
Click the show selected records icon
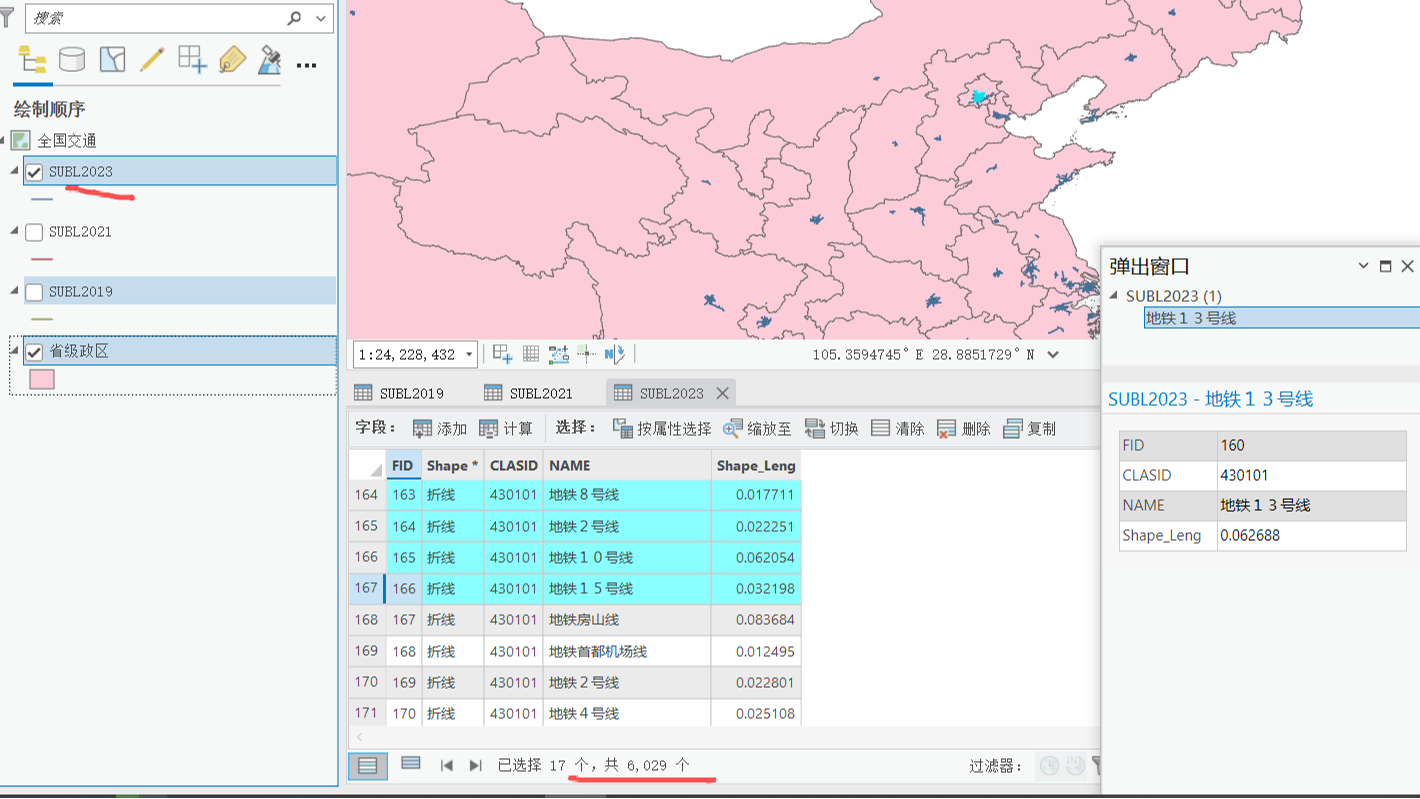[411, 764]
